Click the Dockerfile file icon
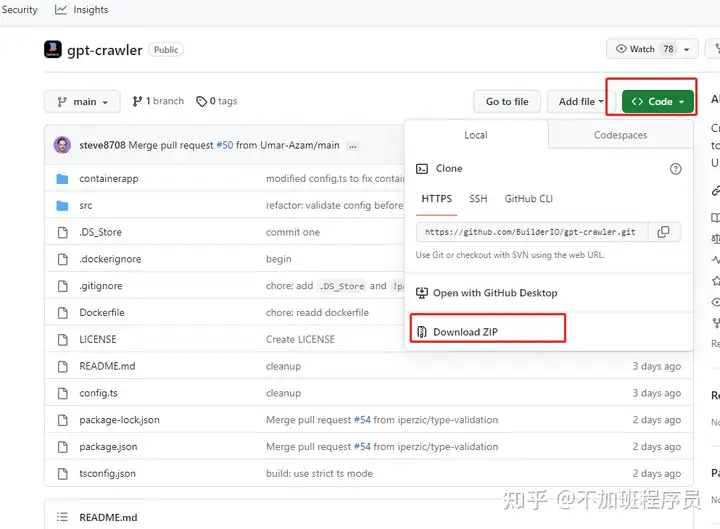The image size is (720, 529). click(x=62, y=313)
